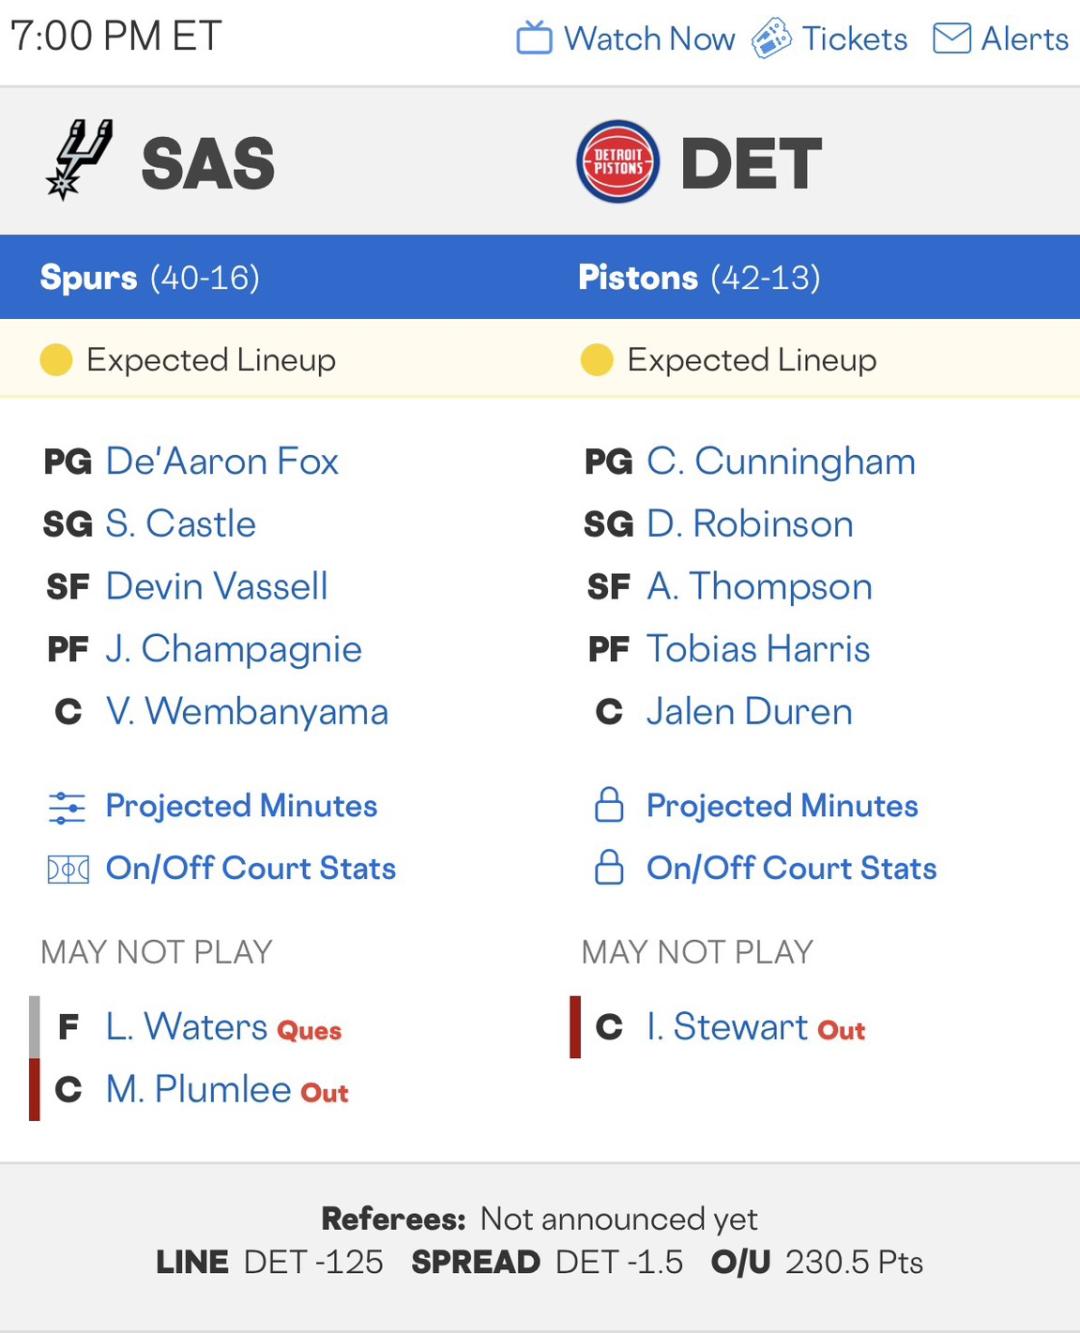
Task: Open Spurs Projected Minutes
Action: tap(241, 806)
